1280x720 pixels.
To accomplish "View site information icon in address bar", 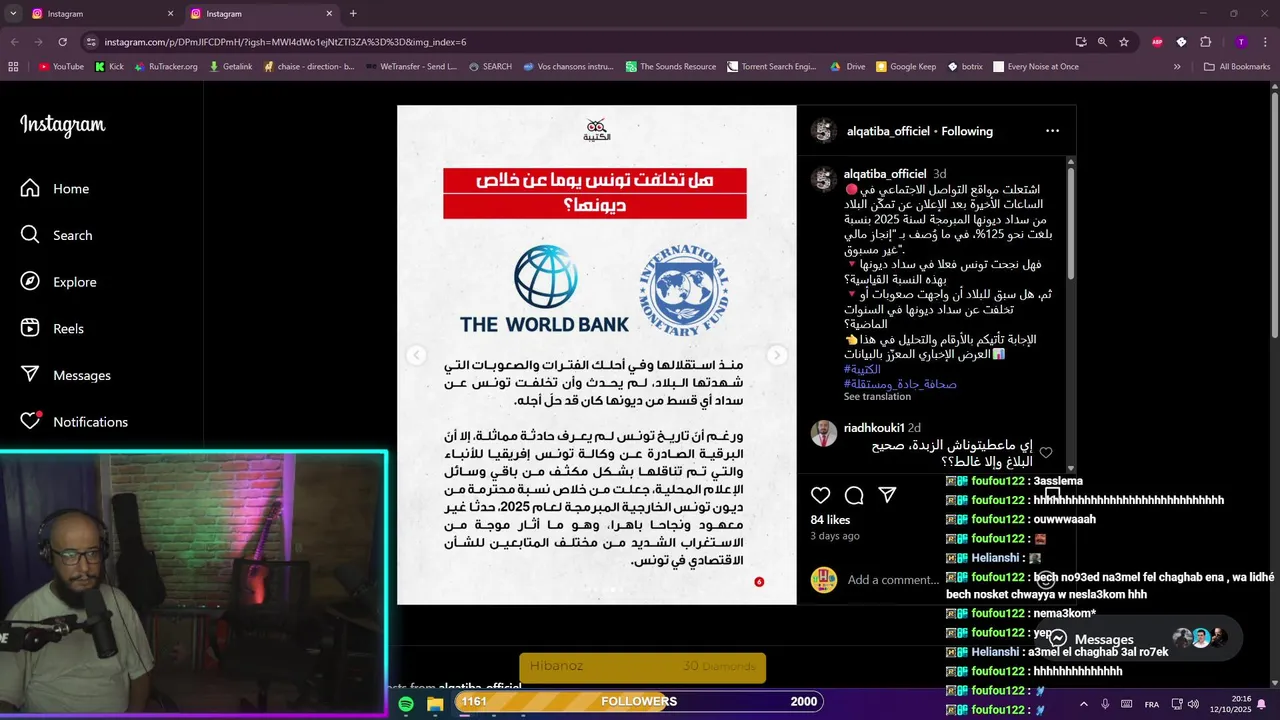I will pyautogui.click(x=91, y=42).
